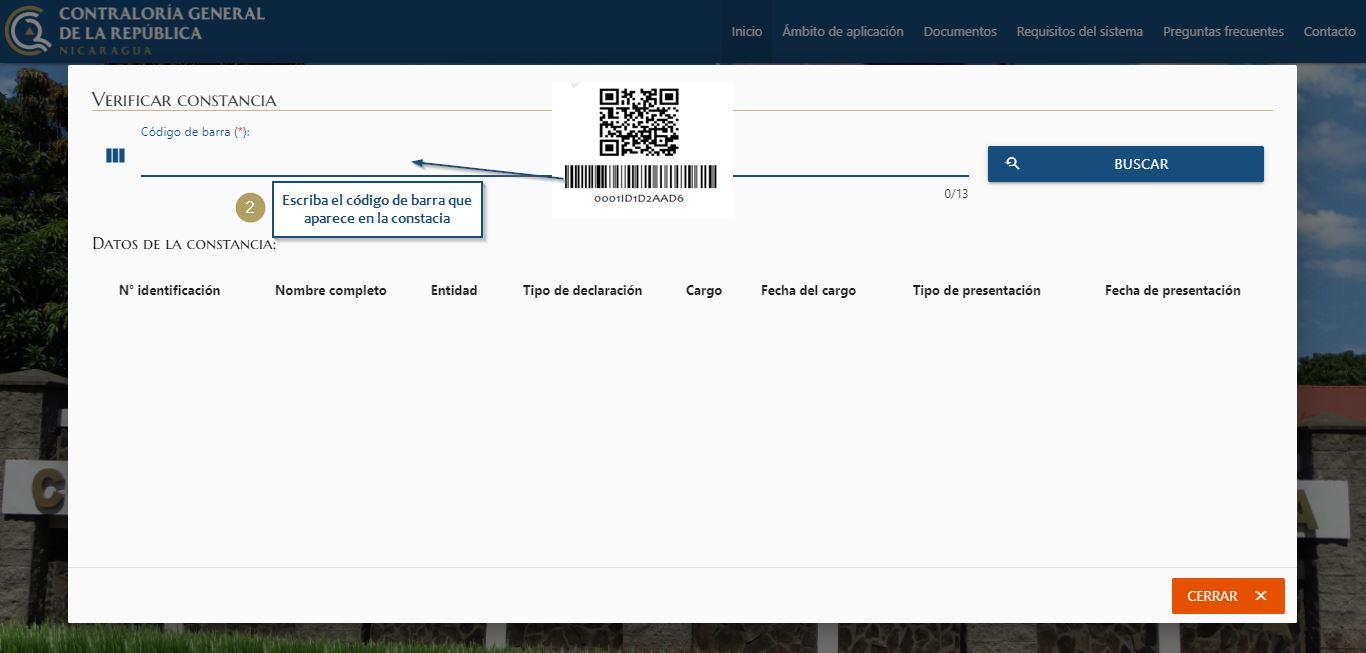1366x653 pixels.
Task: Click the Verificar constancia heading
Action: coord(184,100)
